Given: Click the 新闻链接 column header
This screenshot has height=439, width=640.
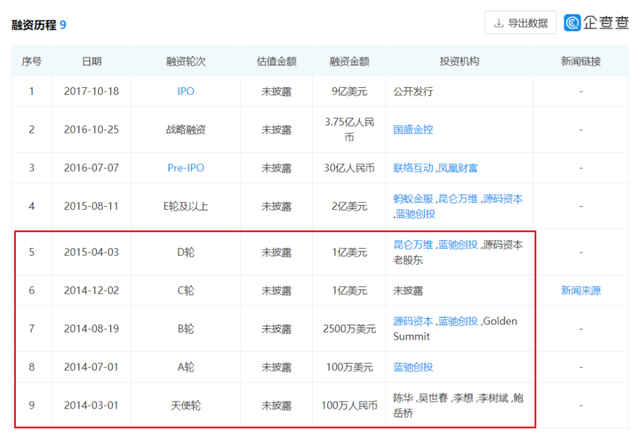Looking at the screenshot, I should click(x=581, y=61).
